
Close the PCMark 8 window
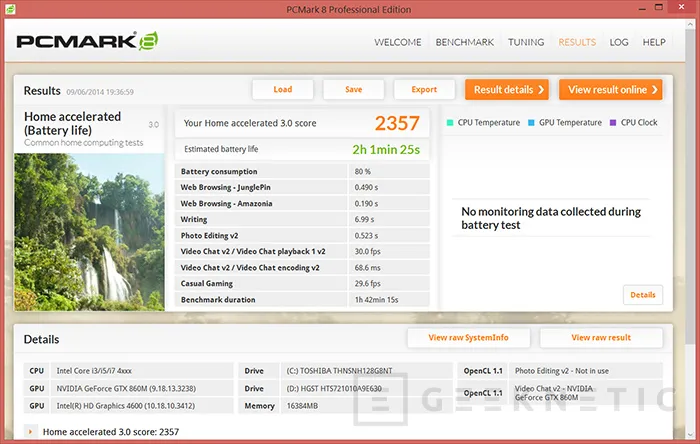(681, 7)
